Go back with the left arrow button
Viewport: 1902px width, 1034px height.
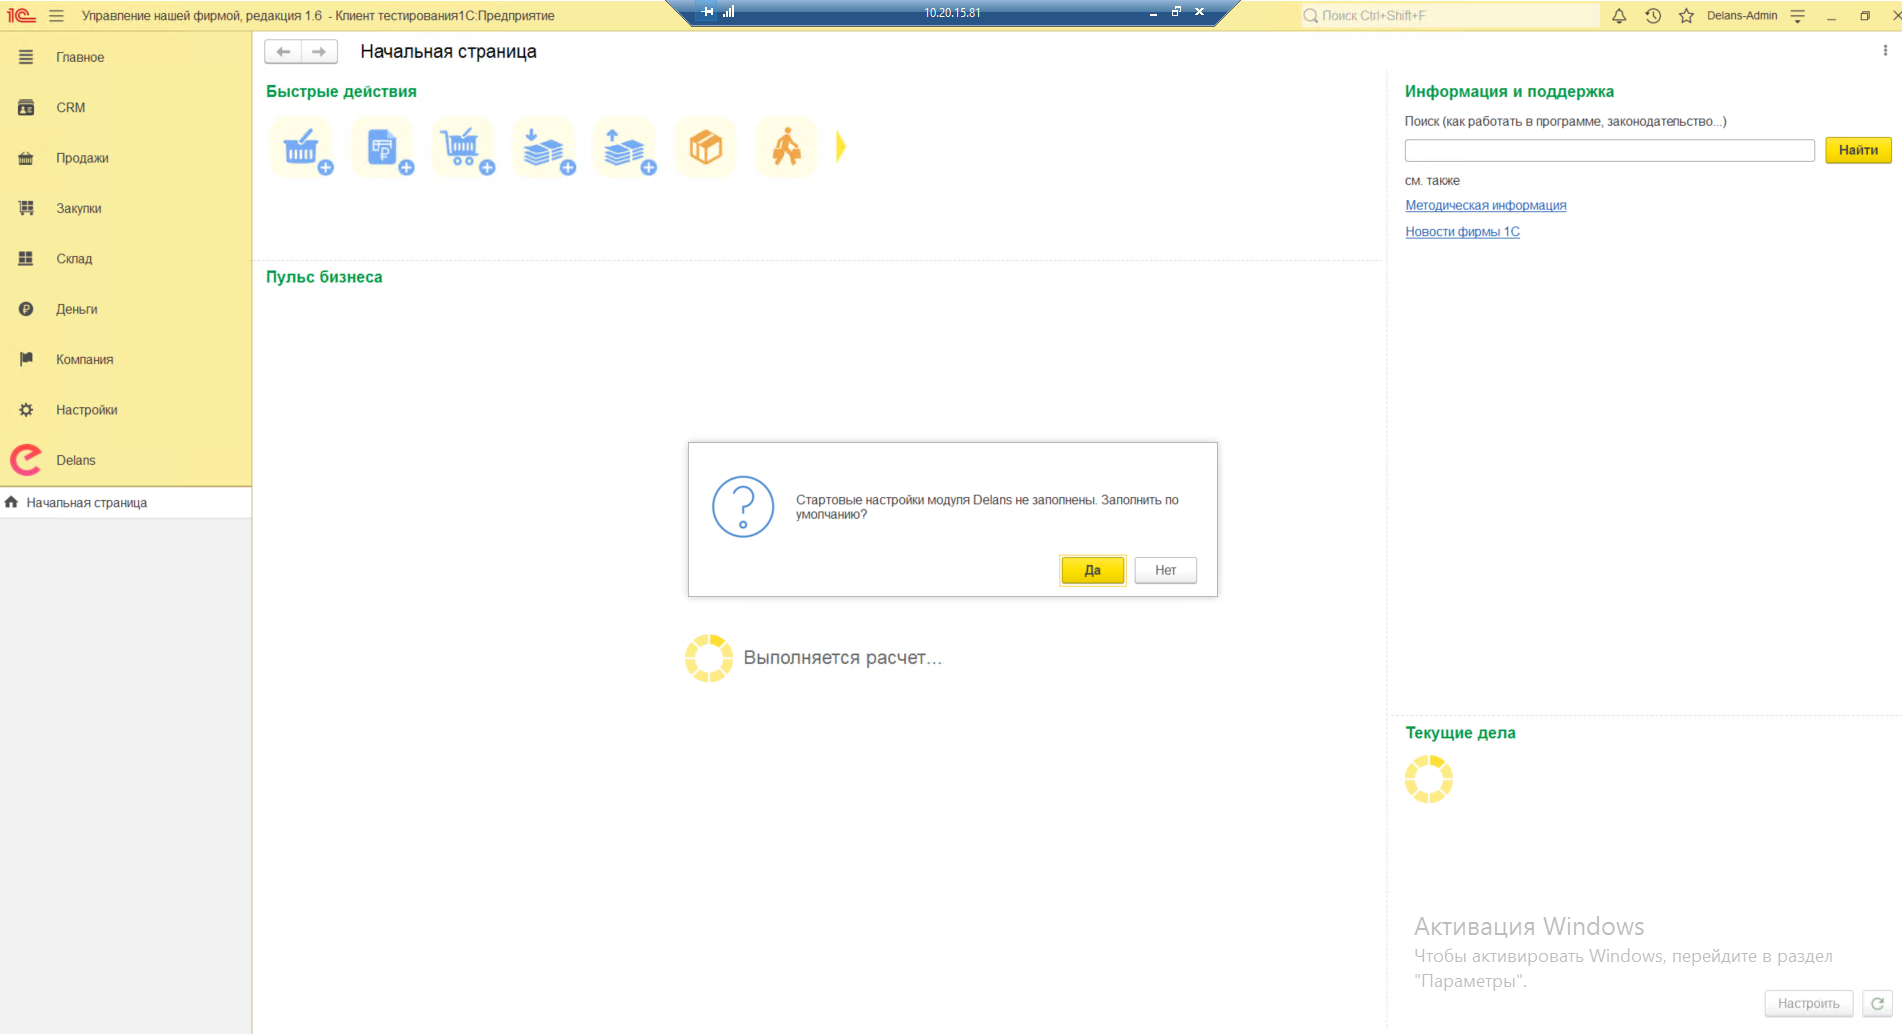click(x=283, y=52)
